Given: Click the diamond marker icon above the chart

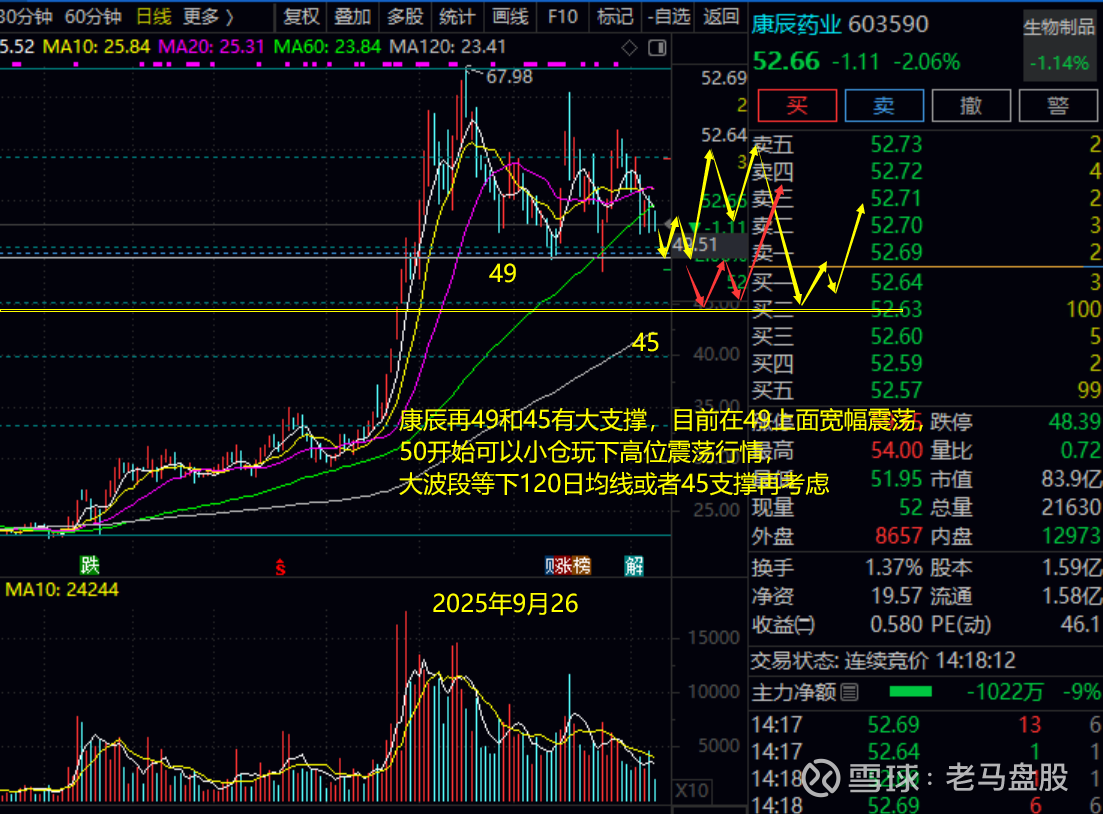Looking at the screenshot, I should click(630, 48).
